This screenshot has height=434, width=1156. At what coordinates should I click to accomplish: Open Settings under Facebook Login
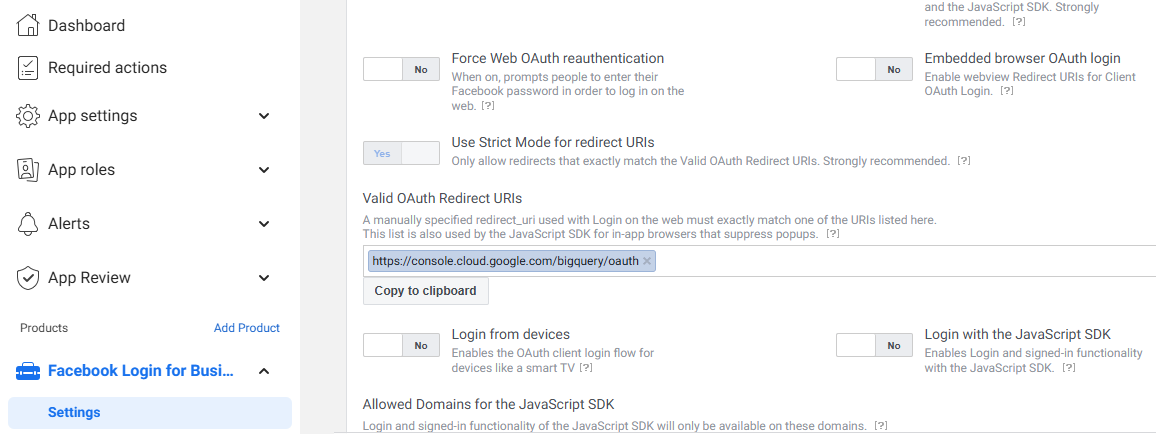click(x=74, y=412)
